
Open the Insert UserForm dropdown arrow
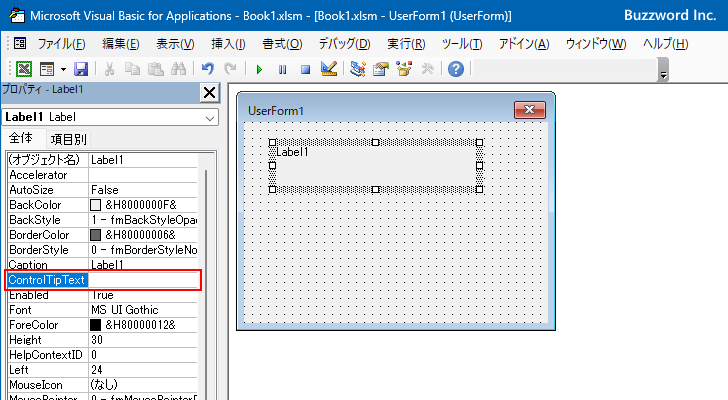pyautogui.click(x=63, y=70)
